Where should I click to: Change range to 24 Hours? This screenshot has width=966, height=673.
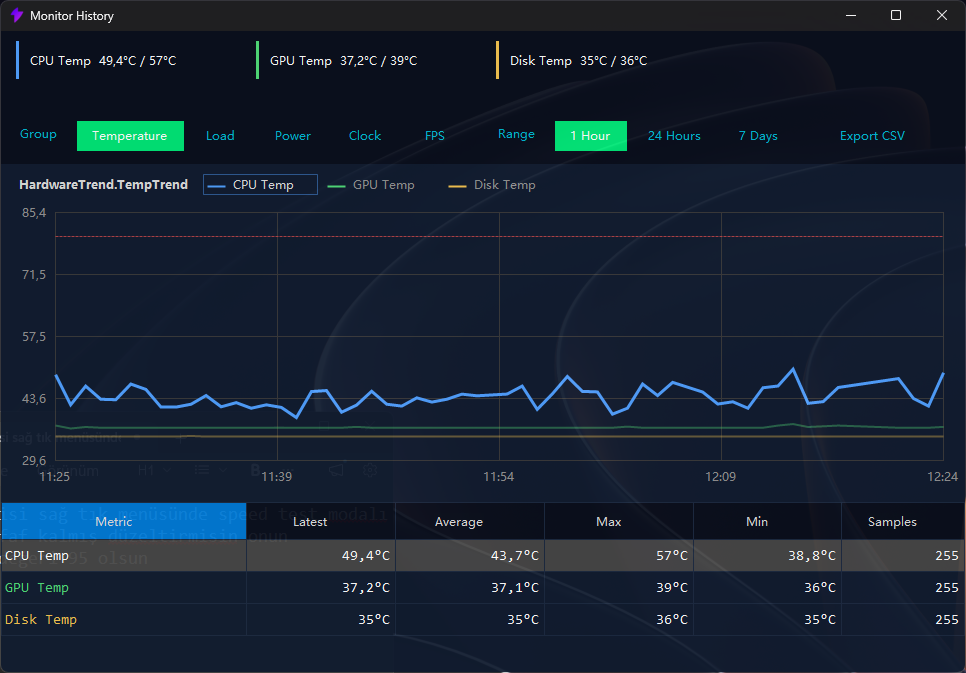(x=674, y=136)
